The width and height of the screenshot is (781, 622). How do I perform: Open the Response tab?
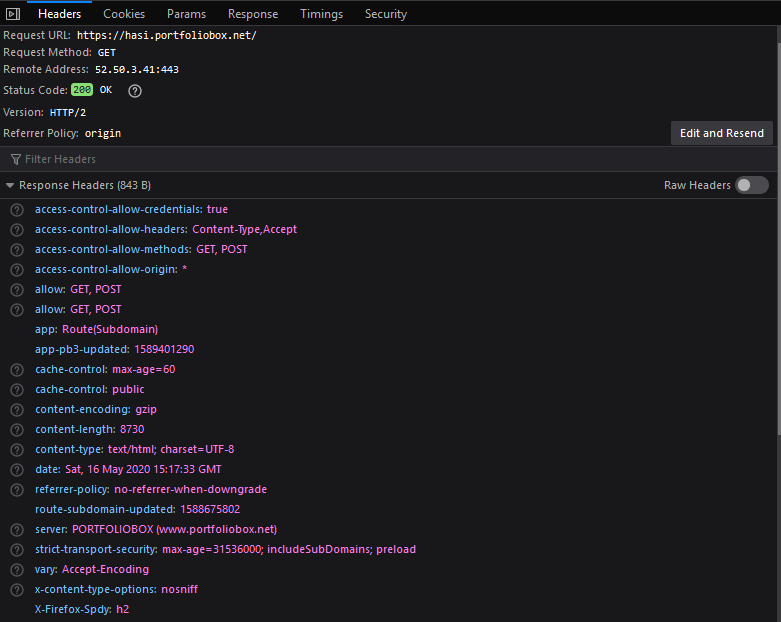point(253,14)
